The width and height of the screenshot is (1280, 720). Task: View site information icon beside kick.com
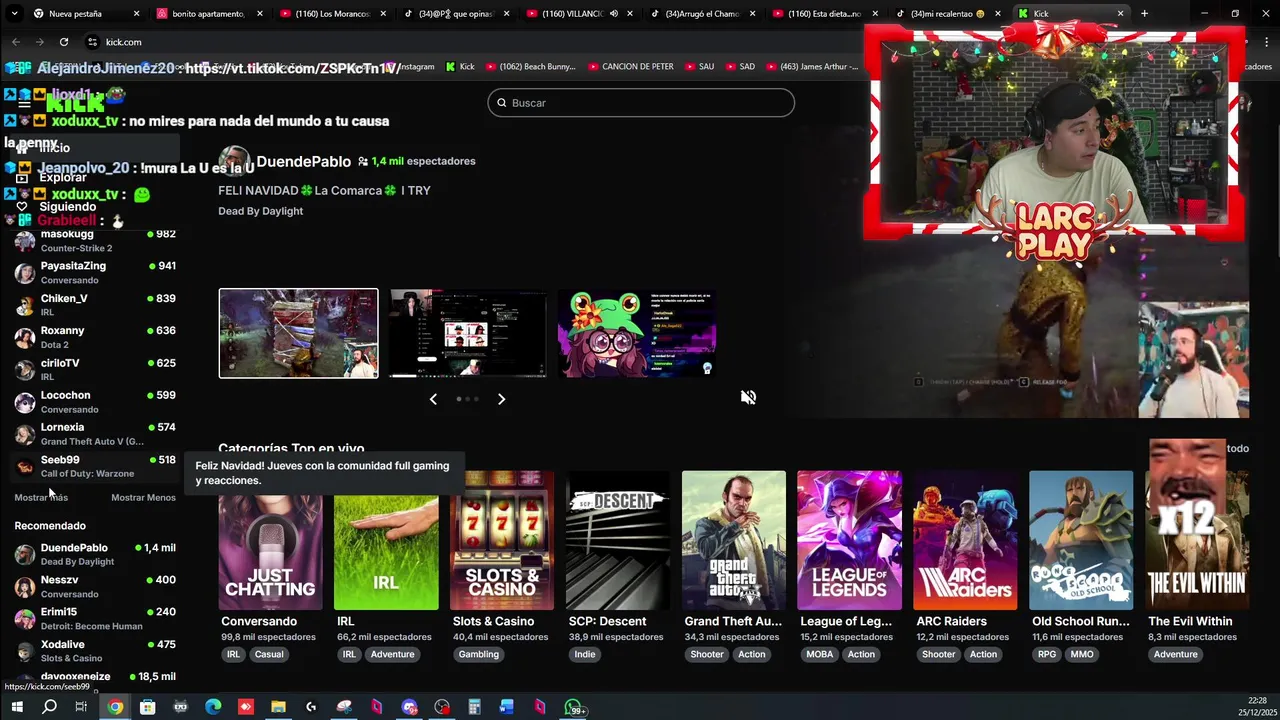92,42
